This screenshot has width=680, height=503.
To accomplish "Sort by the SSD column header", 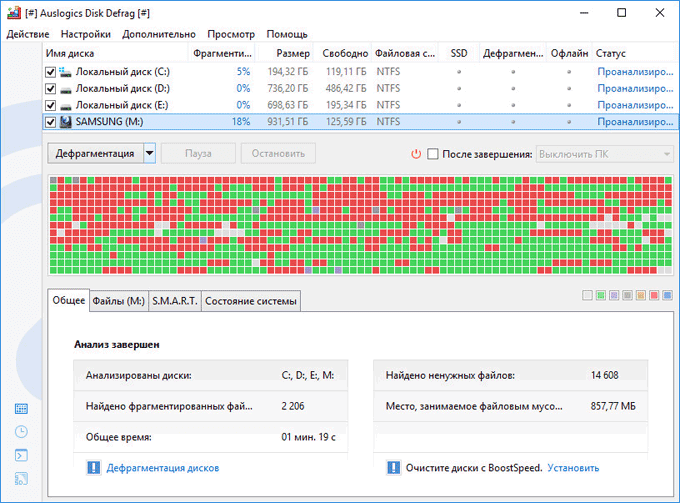I will pos(459,53).
